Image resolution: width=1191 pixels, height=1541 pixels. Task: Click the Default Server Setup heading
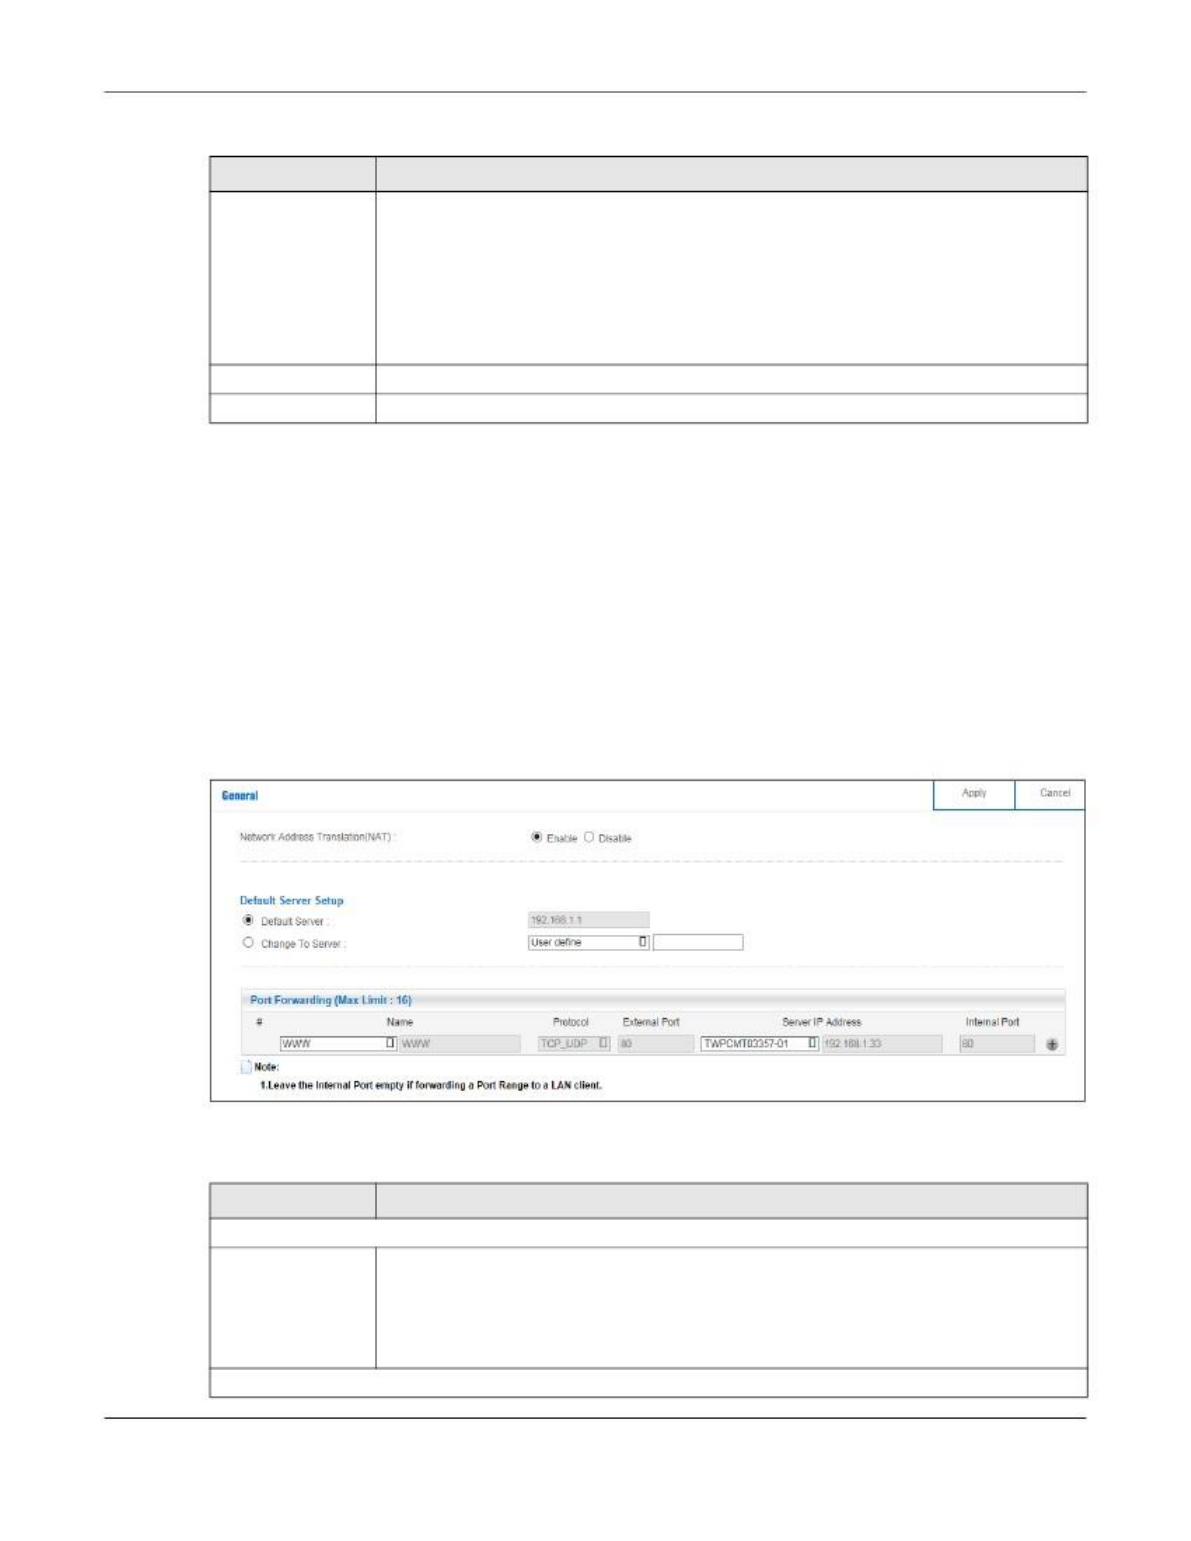click(x=291, y=900)
